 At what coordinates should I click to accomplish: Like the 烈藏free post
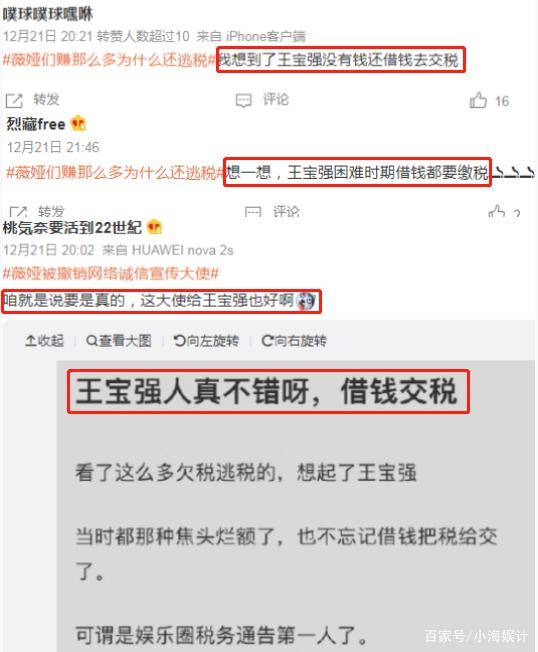point(496,211)
